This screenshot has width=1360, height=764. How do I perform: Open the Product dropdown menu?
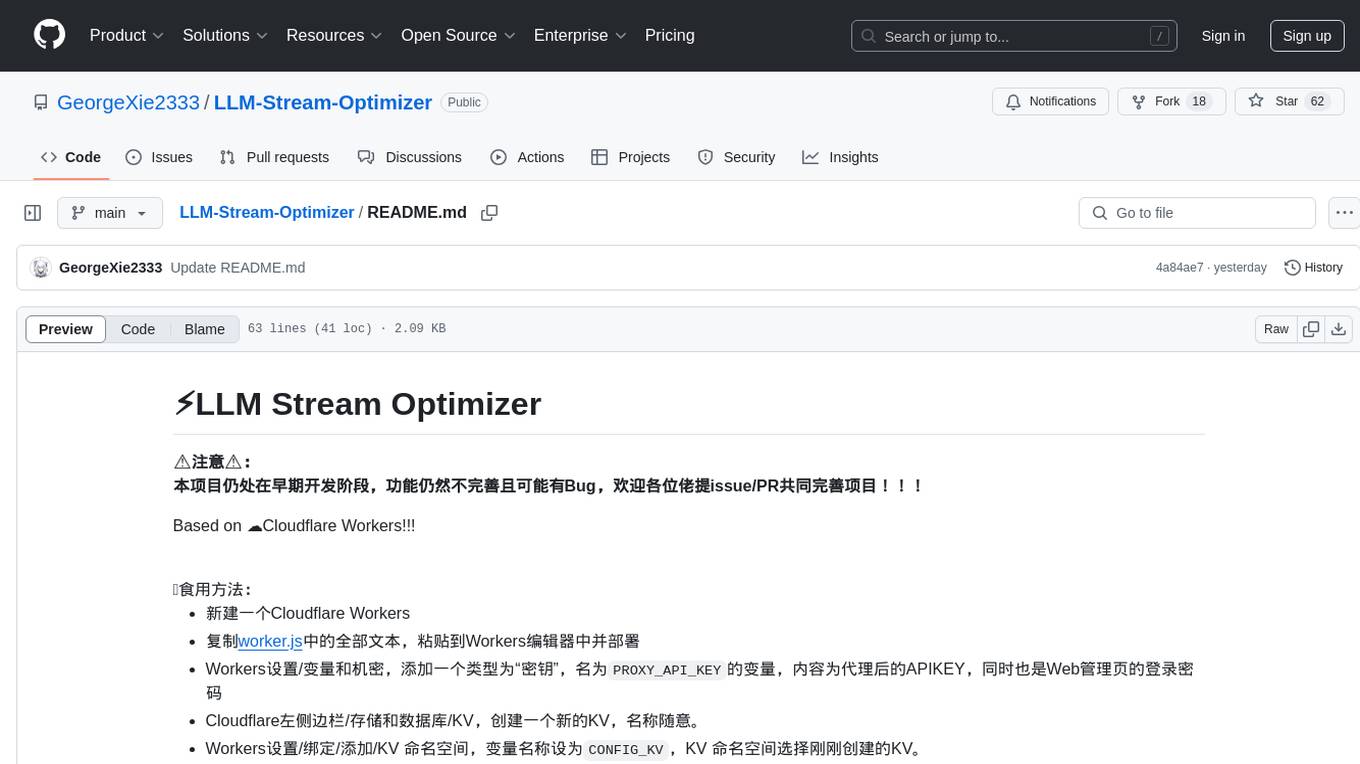(127, 35)
